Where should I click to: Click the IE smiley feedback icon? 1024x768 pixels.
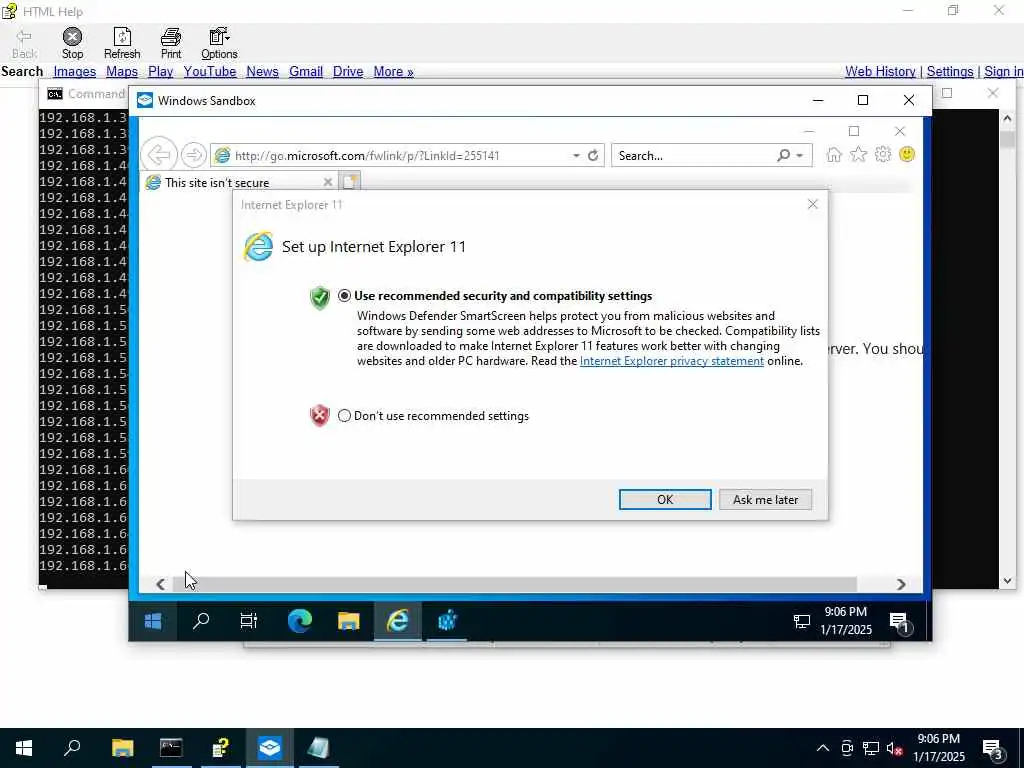coord(907,155)
